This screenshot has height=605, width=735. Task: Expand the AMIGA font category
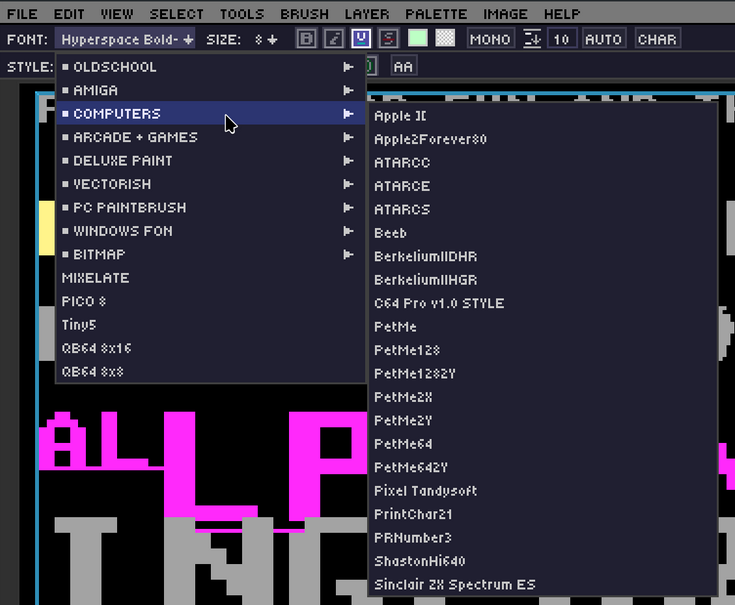tap(210, 90)
